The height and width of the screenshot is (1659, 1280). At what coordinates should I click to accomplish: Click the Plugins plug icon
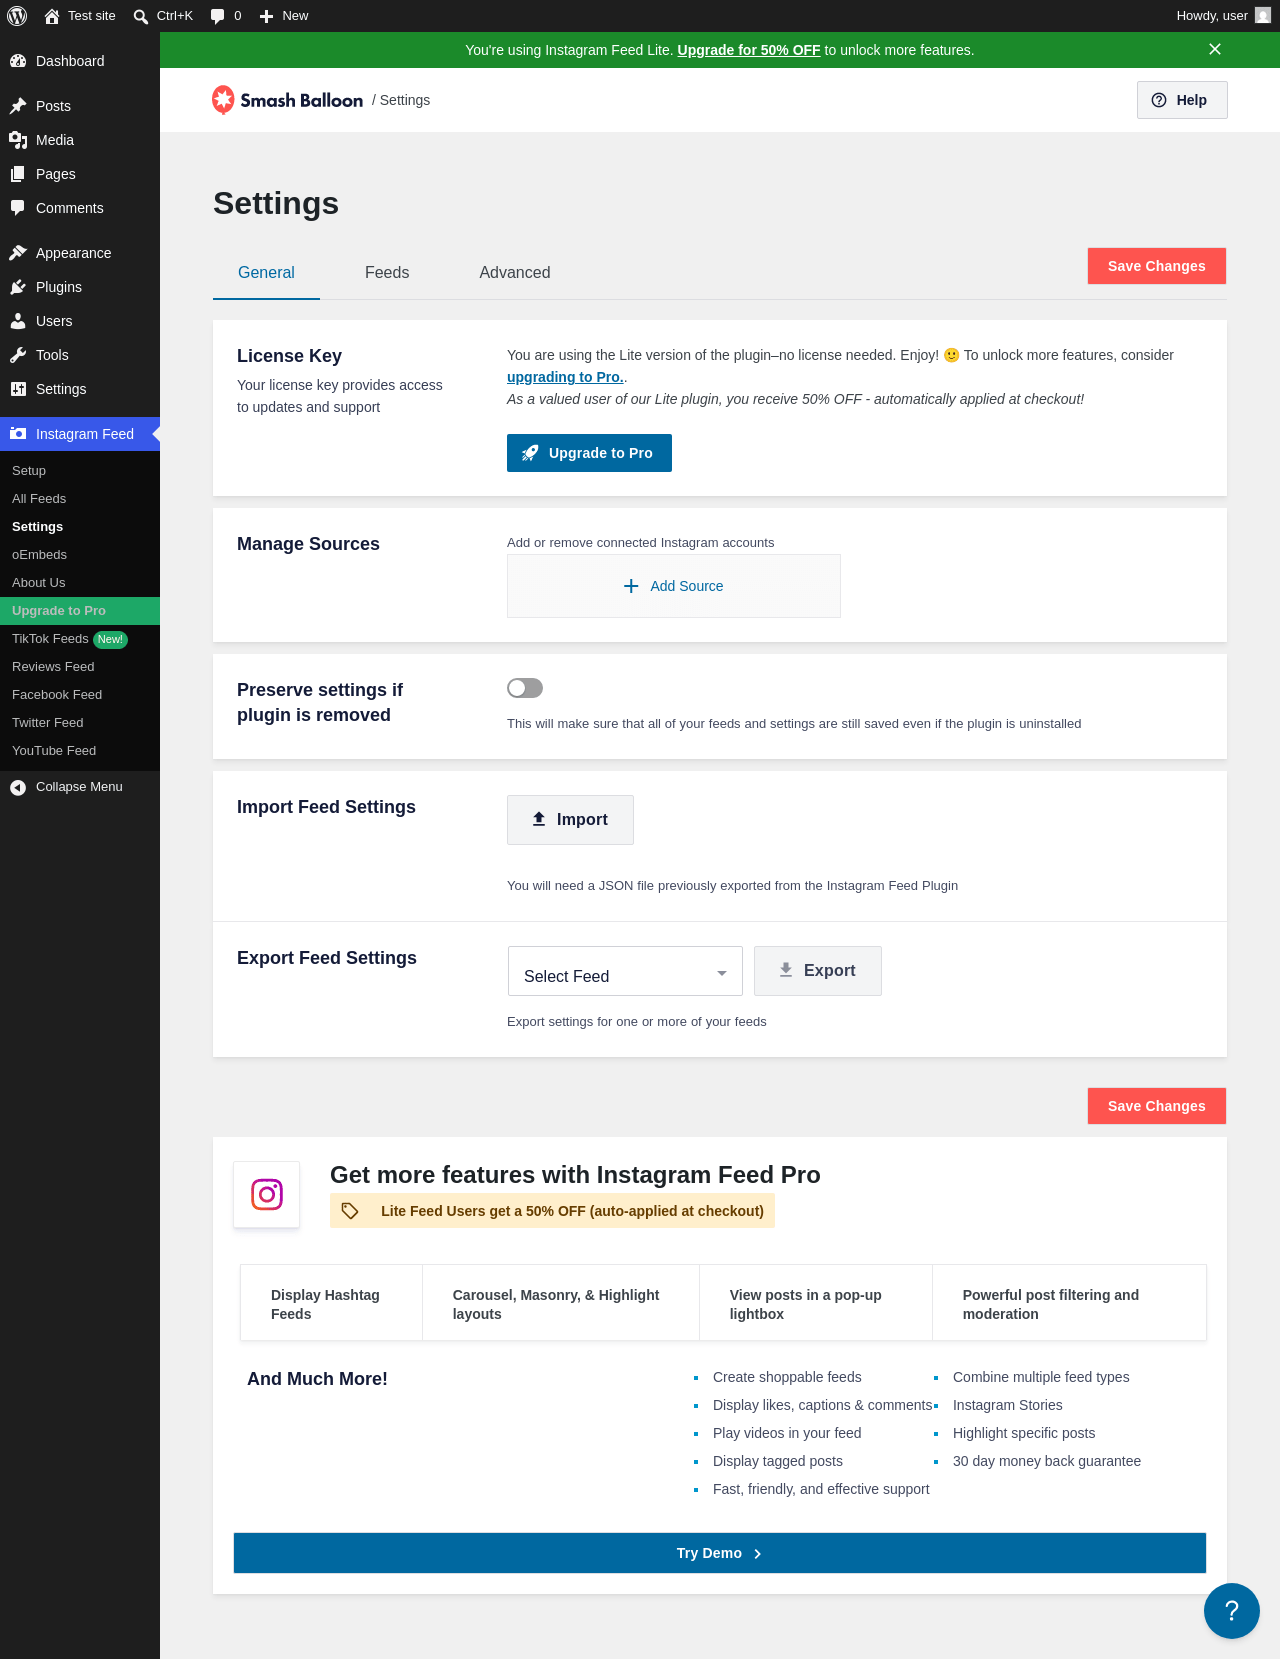18,287
